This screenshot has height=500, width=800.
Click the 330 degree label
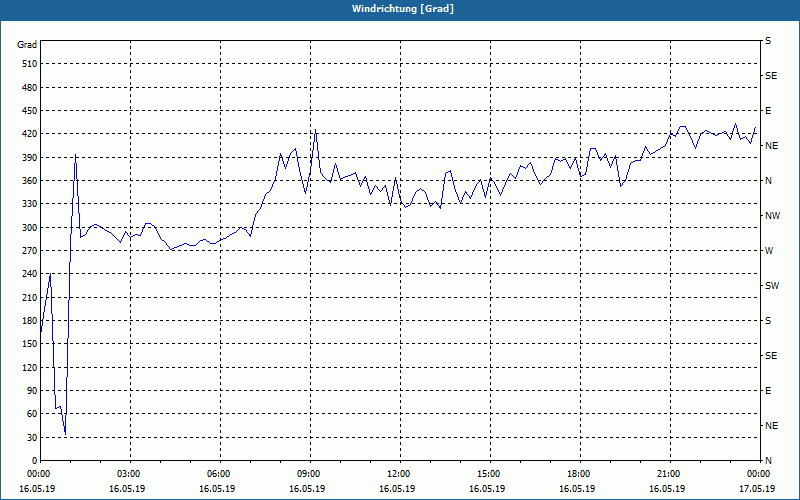pos(30,204)
